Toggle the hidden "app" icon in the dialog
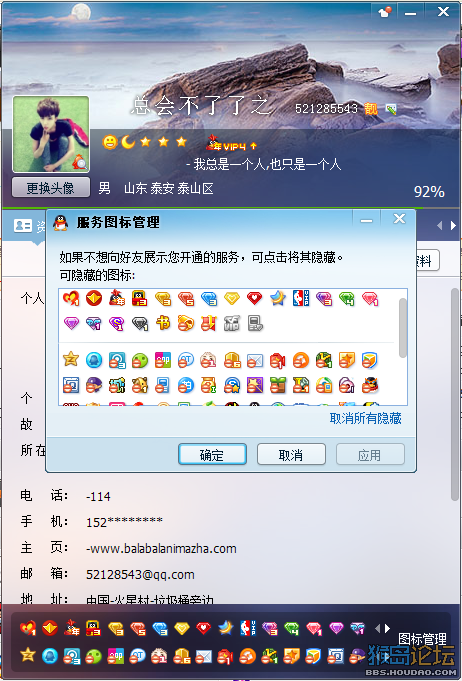The image size is (462, 681). click(163, 360)
